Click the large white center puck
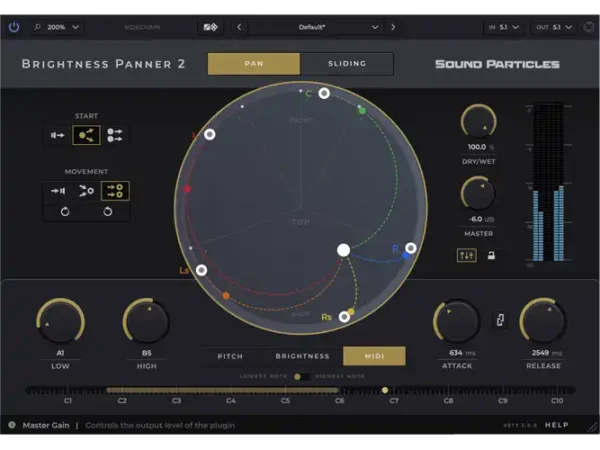The height and width of the screenshot is (450, 600). (344, 250)
